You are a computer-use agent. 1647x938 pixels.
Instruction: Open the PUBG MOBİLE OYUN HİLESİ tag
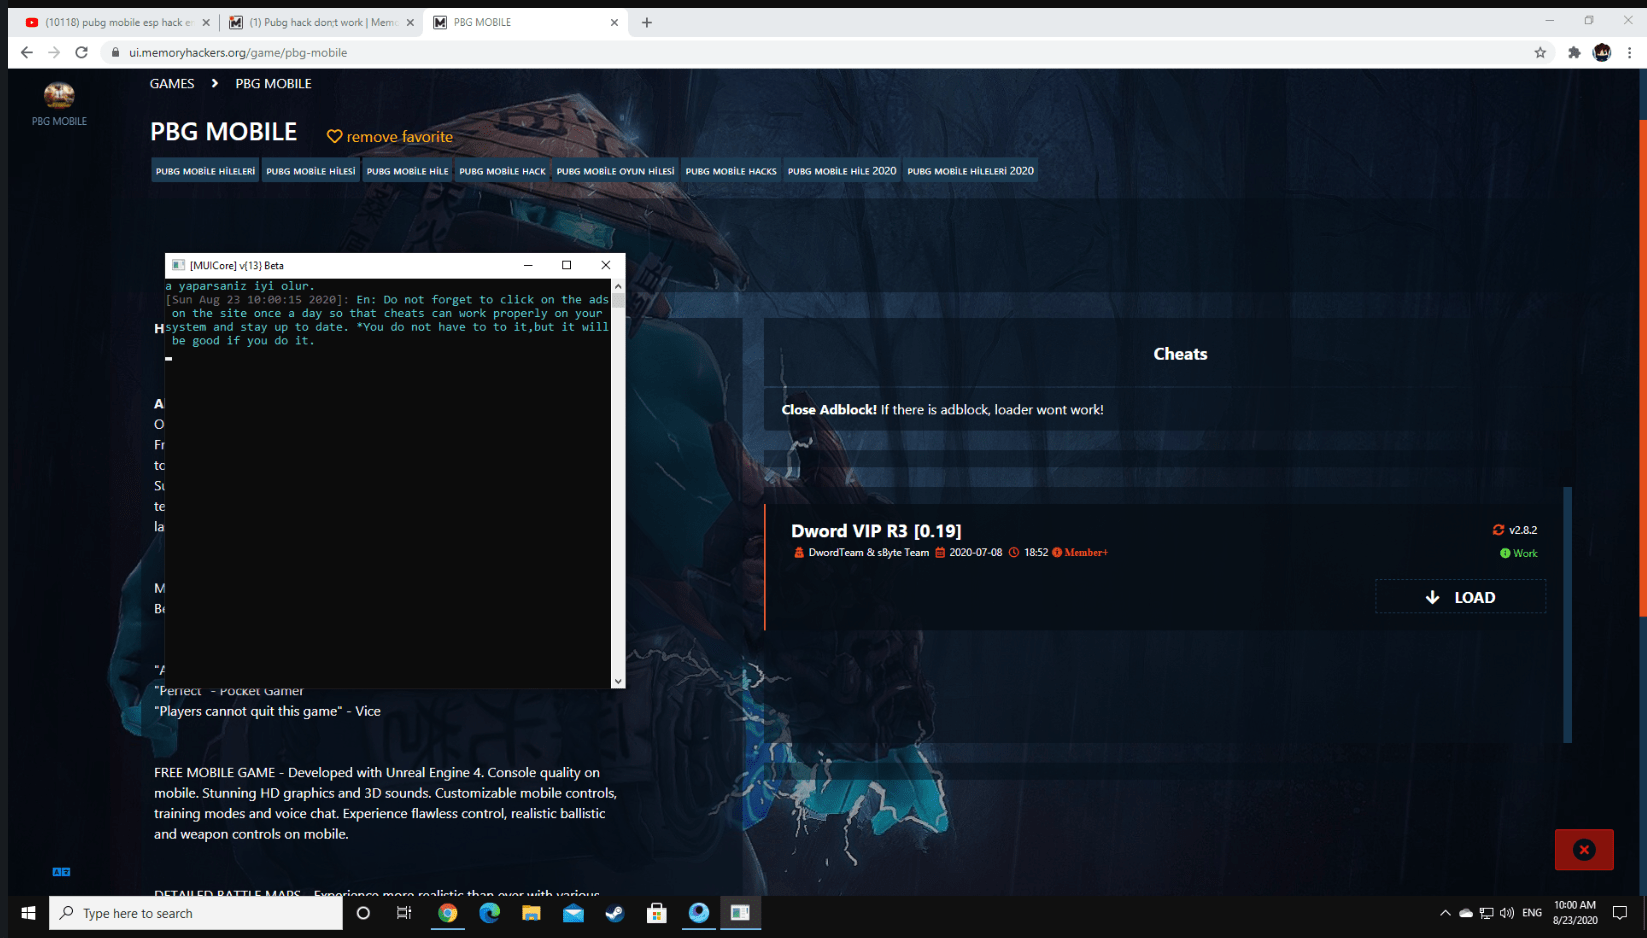tap(615, 171)
